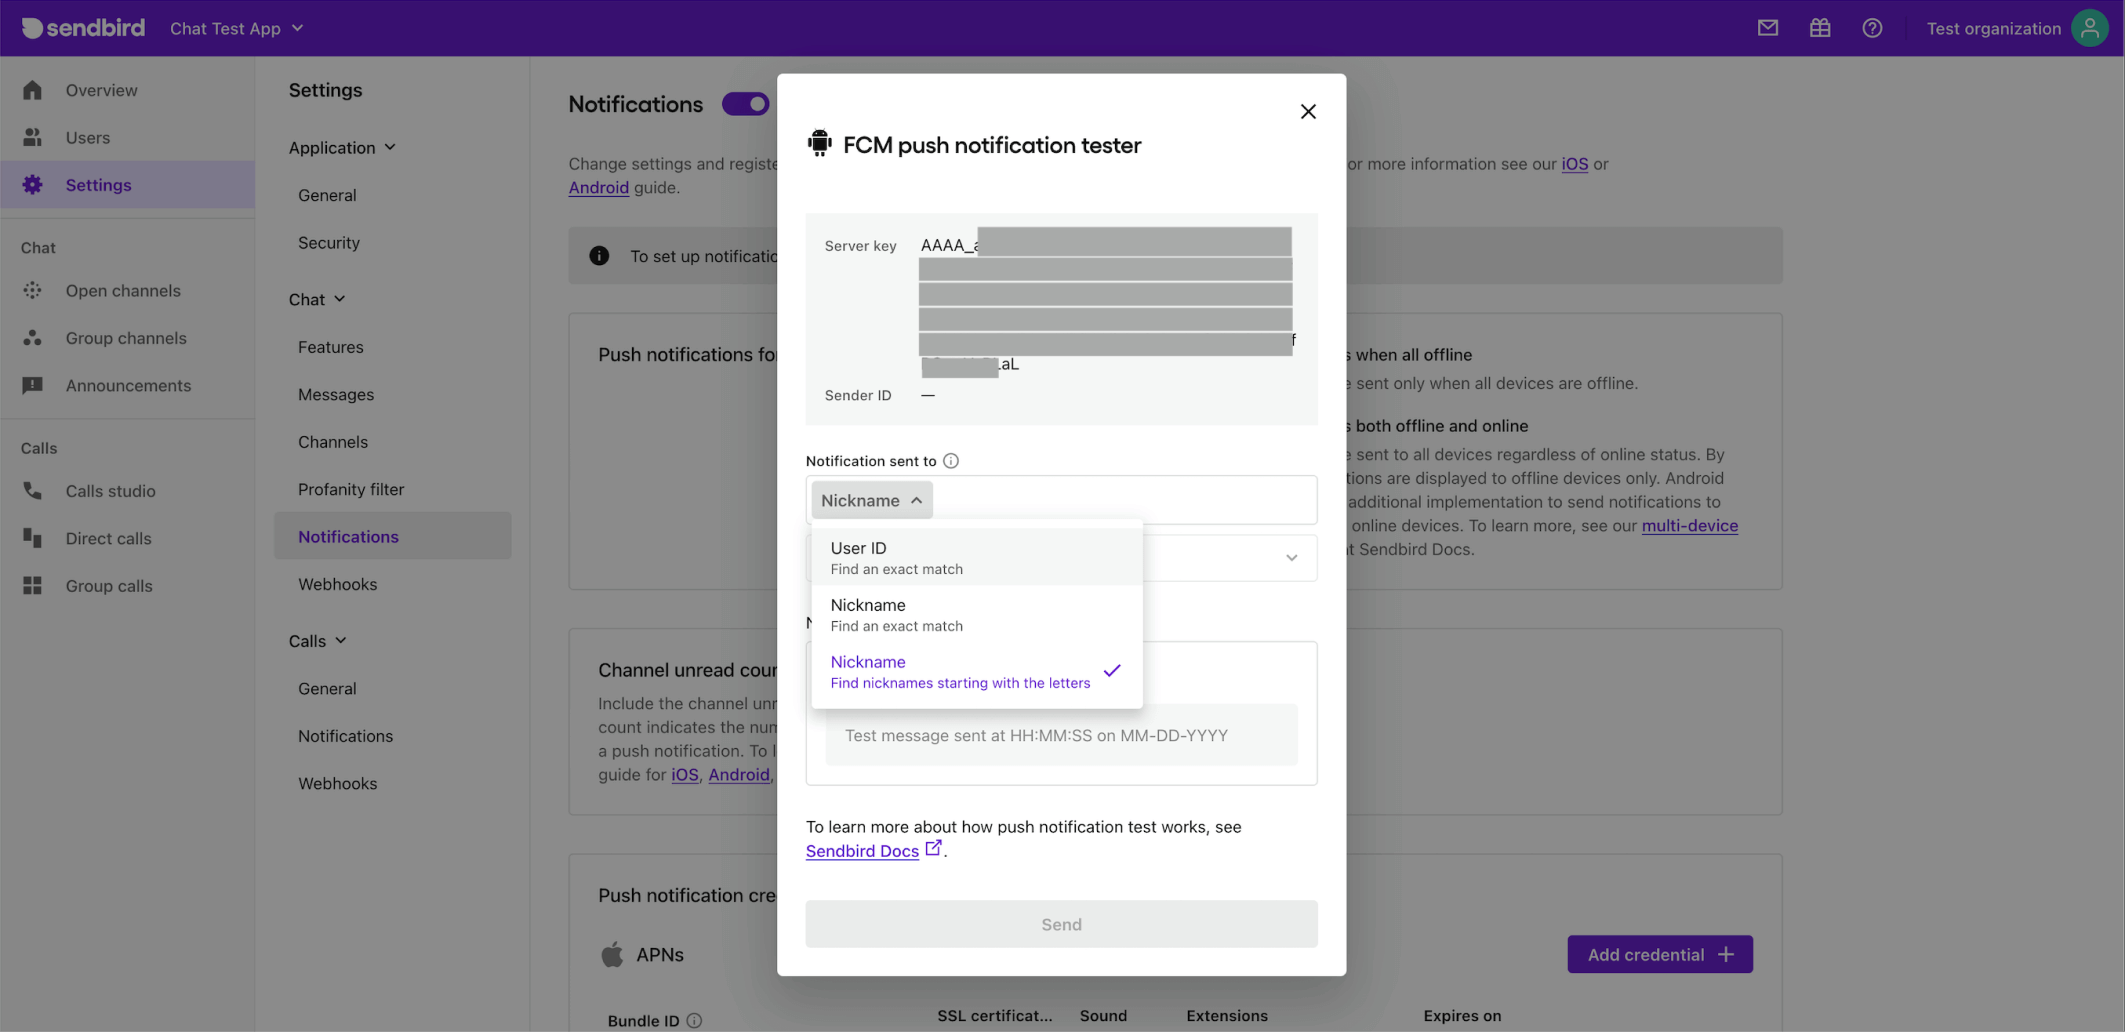This screenshot has height=1032, width=2125.
Task: Click the Sendbird logo
Action: [83, 28]
